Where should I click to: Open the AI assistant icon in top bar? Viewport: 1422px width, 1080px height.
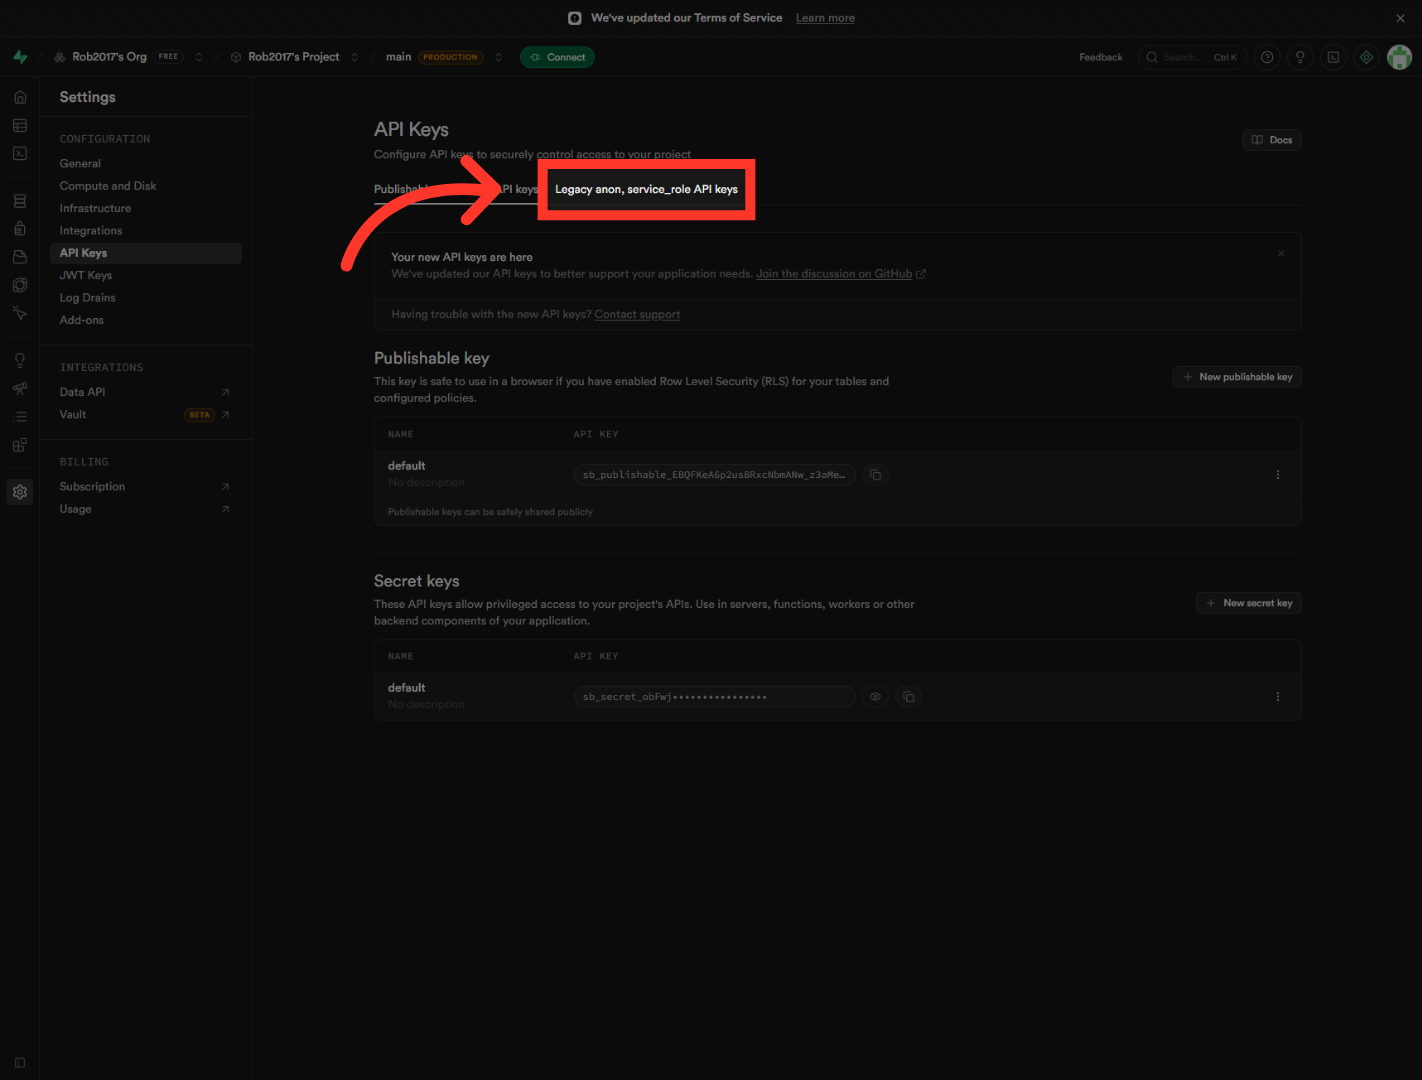coord(1366,57)
